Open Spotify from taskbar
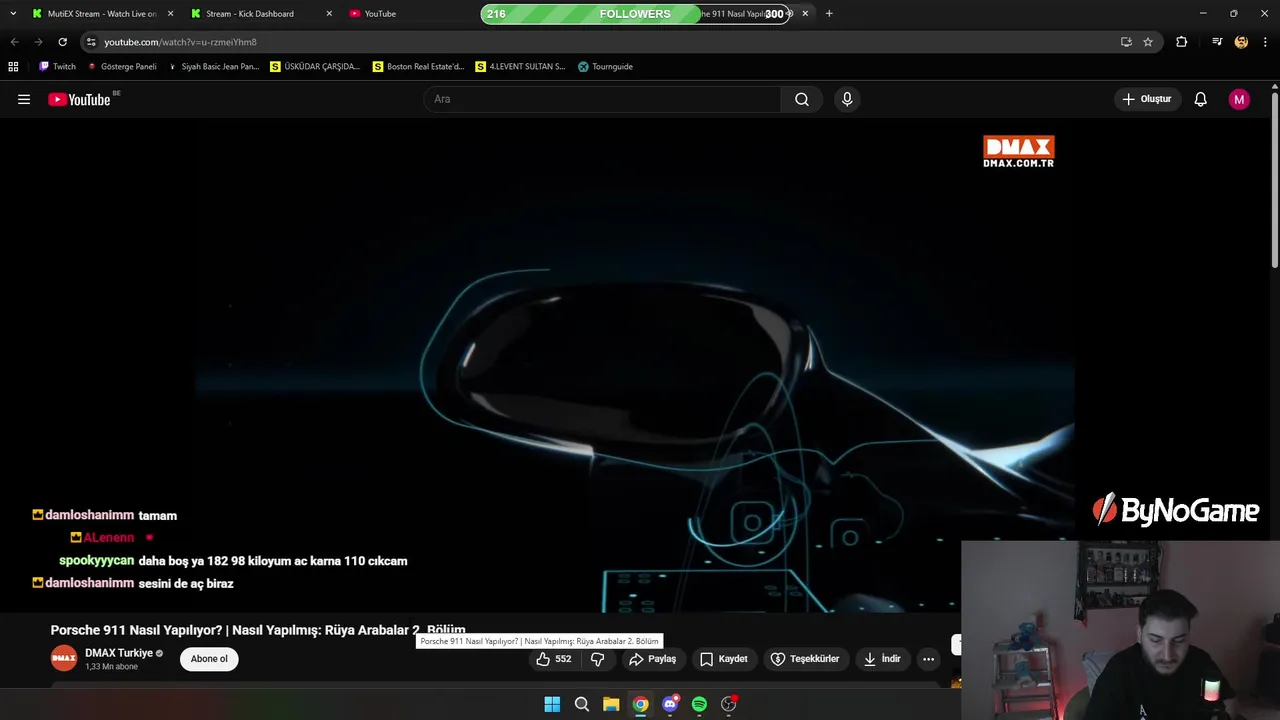The height and width of the screenshot is (720, 1280). point(699,704)
